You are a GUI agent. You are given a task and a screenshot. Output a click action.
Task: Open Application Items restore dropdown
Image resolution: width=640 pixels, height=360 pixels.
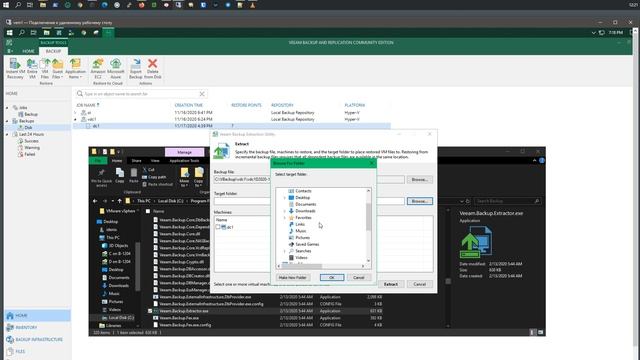[x=76, y=68]
